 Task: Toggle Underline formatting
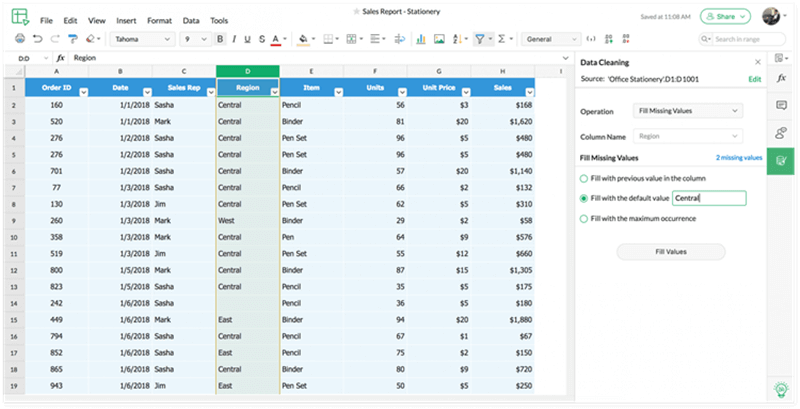pos(247,39)
